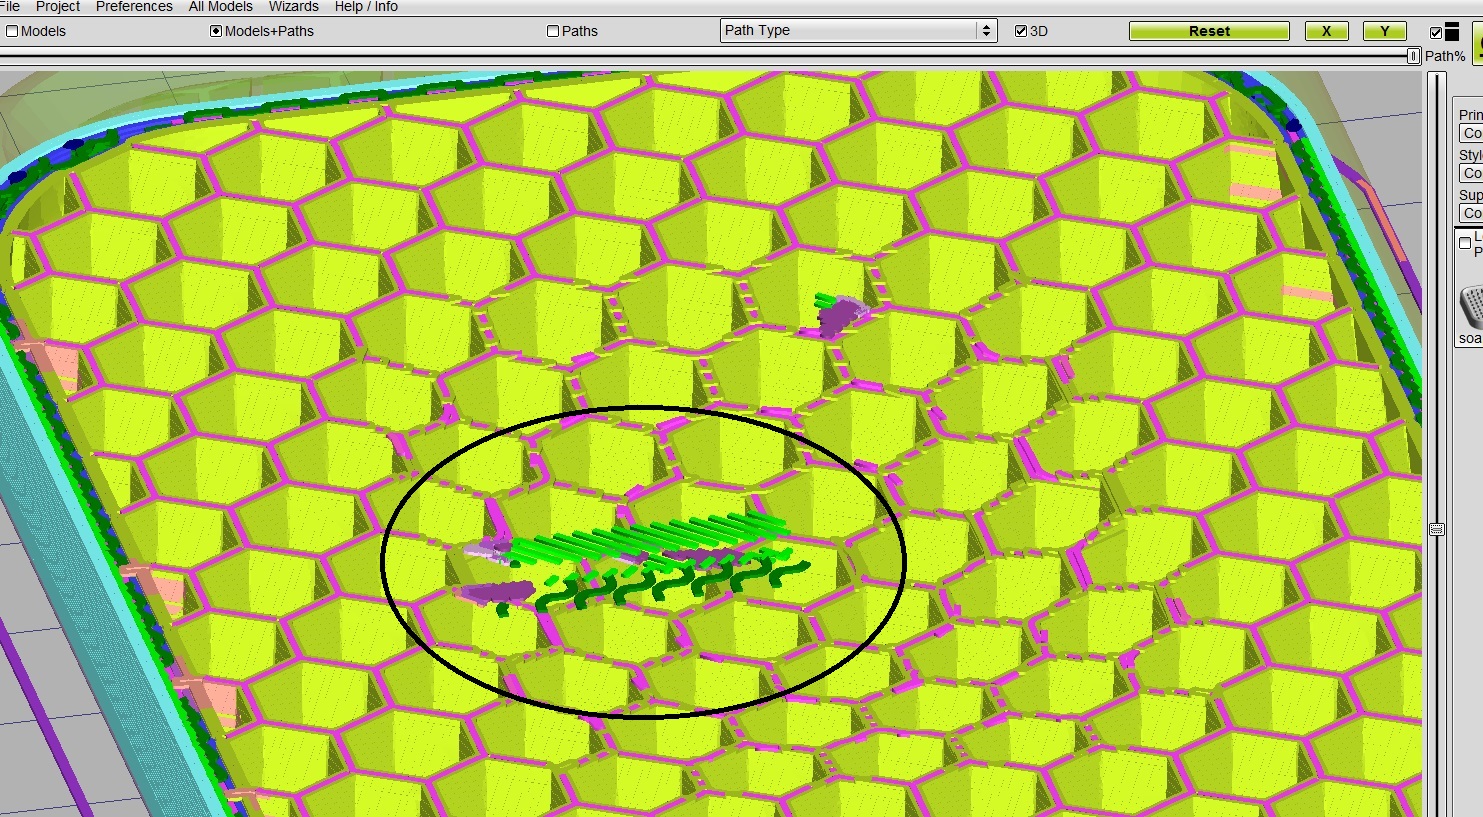Image resolution: width=1483 pixels, height=817 pixels.
Task: Click the Reset view button
Action: pos(1209,31)
